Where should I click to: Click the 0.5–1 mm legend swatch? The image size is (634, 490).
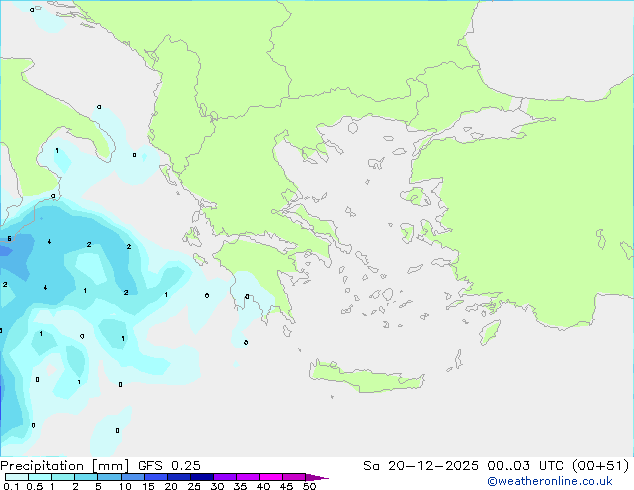(x=40, y=477)
